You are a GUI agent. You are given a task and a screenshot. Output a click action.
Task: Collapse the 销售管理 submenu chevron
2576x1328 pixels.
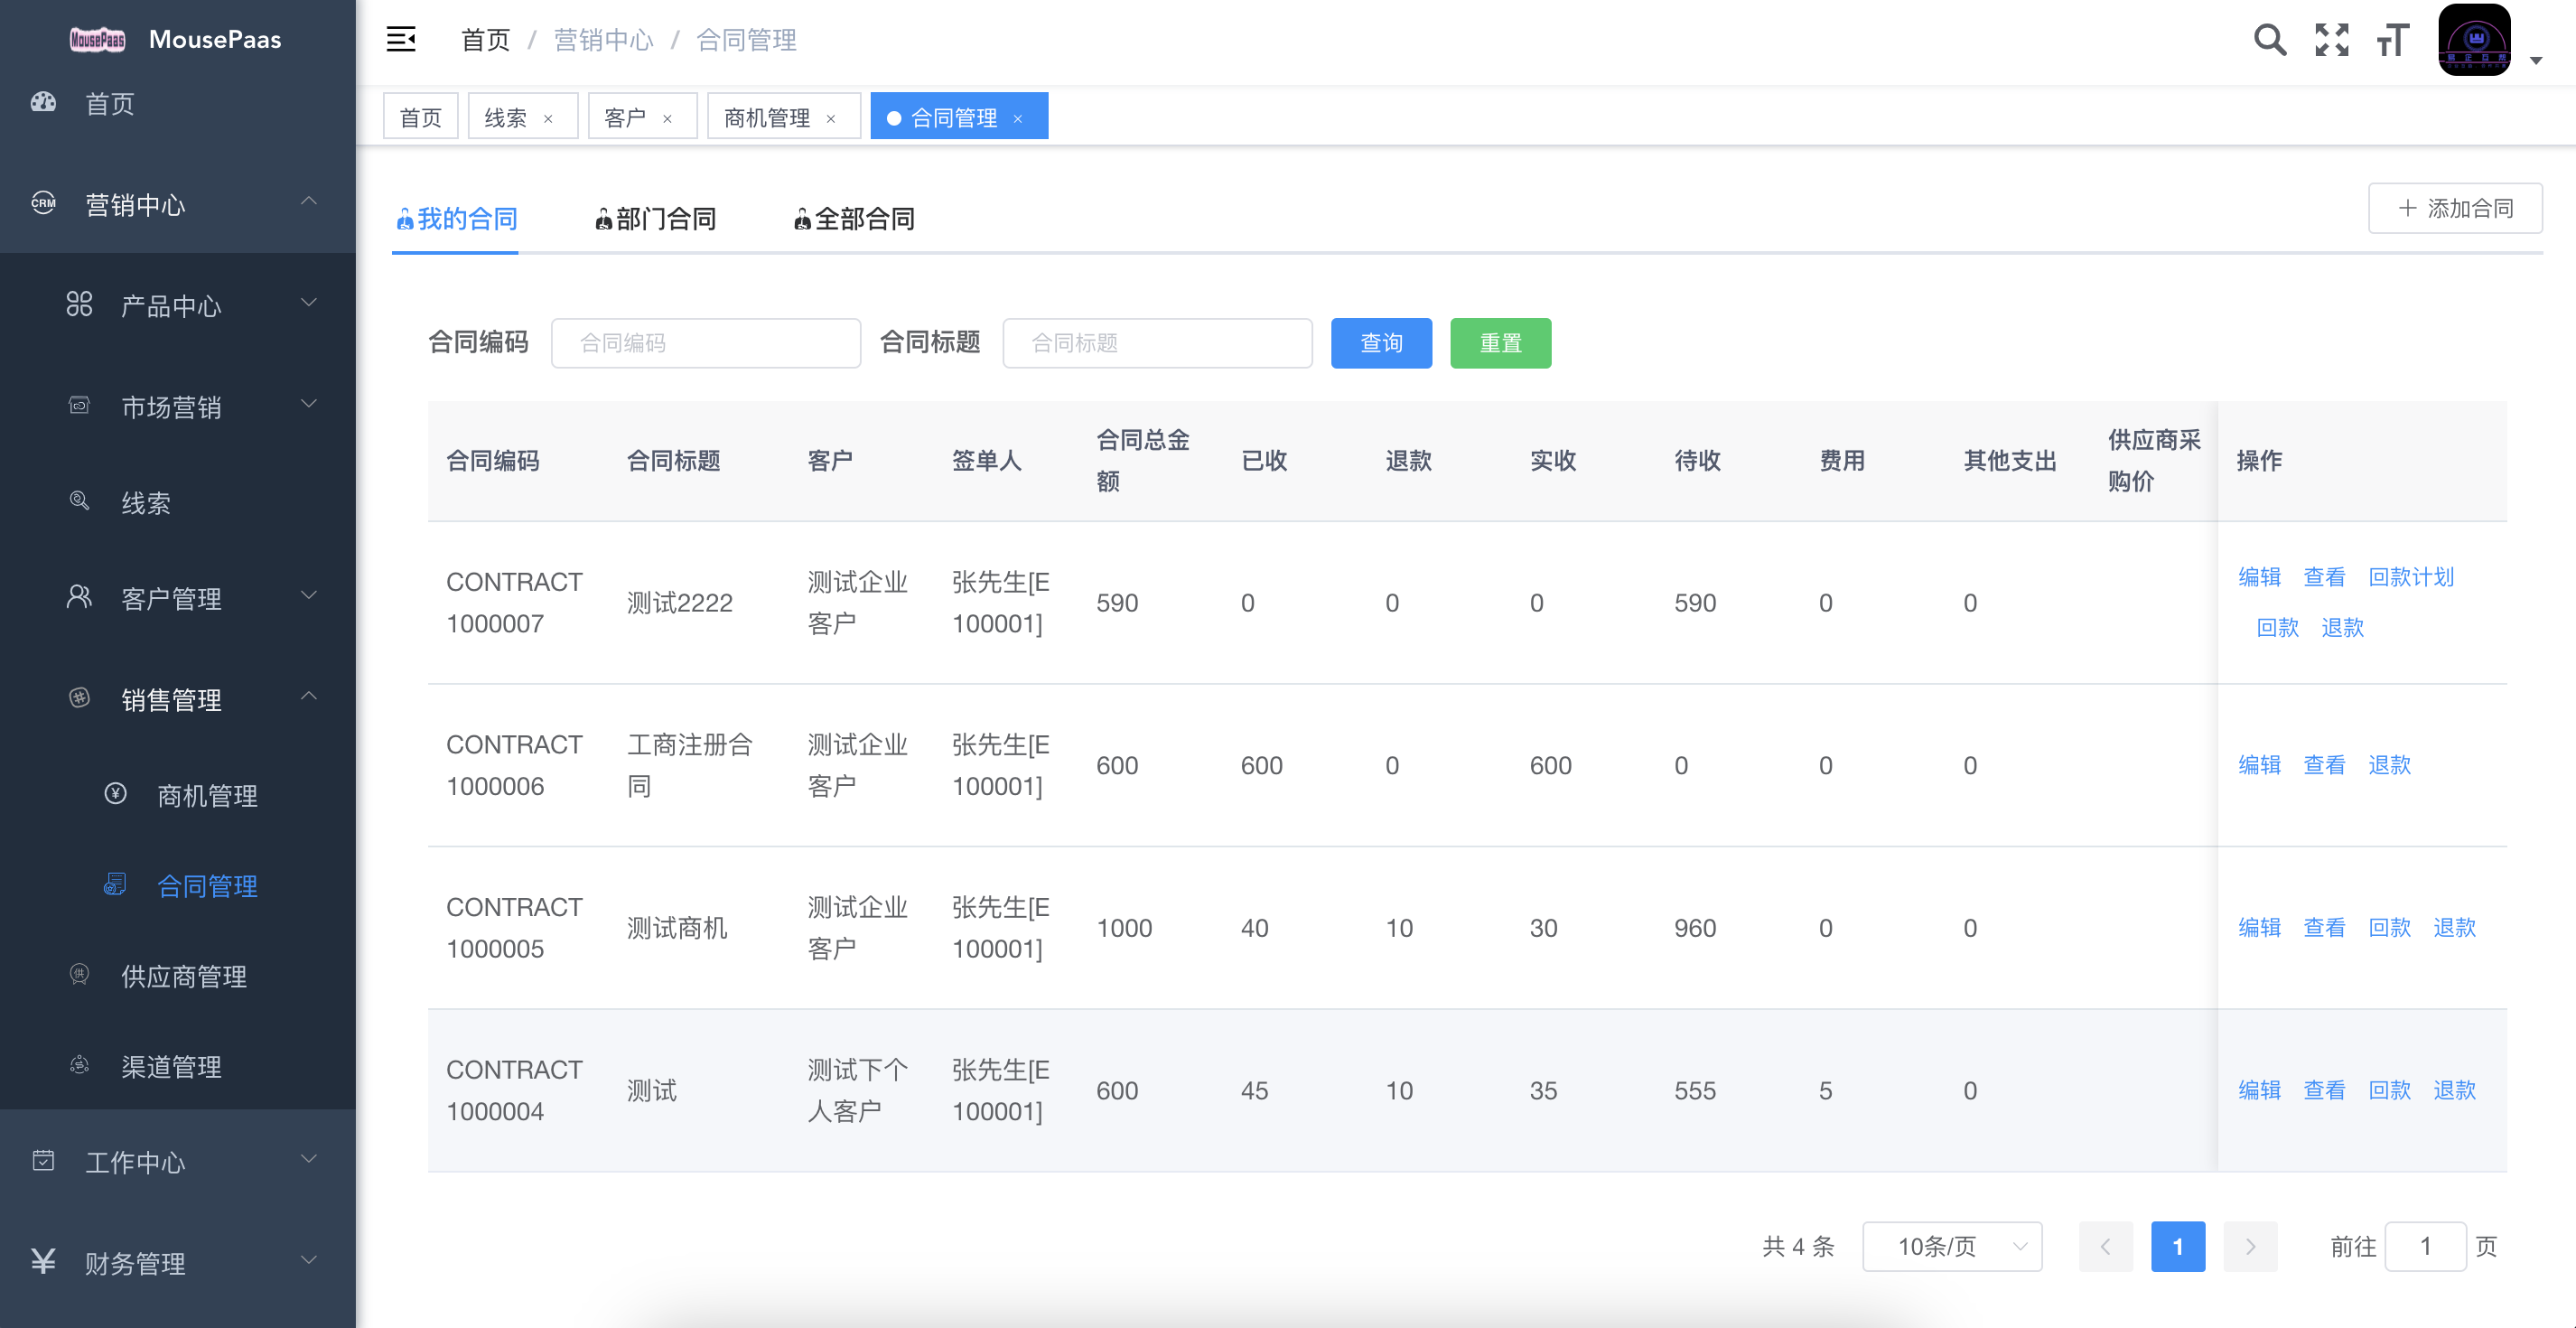pyautogui.click(x=309, y=695)
